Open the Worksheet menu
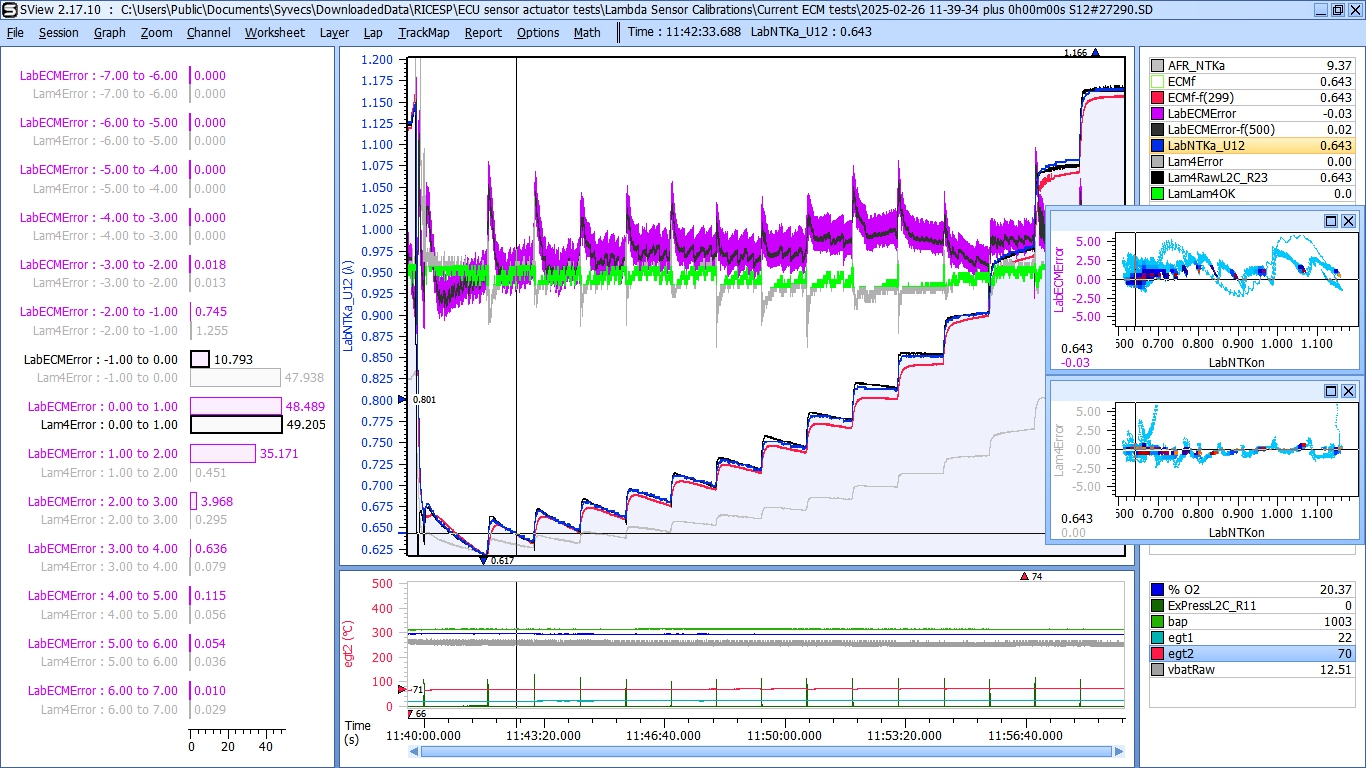The height and width of the screenshot is (768, 1366). [274, 32]
